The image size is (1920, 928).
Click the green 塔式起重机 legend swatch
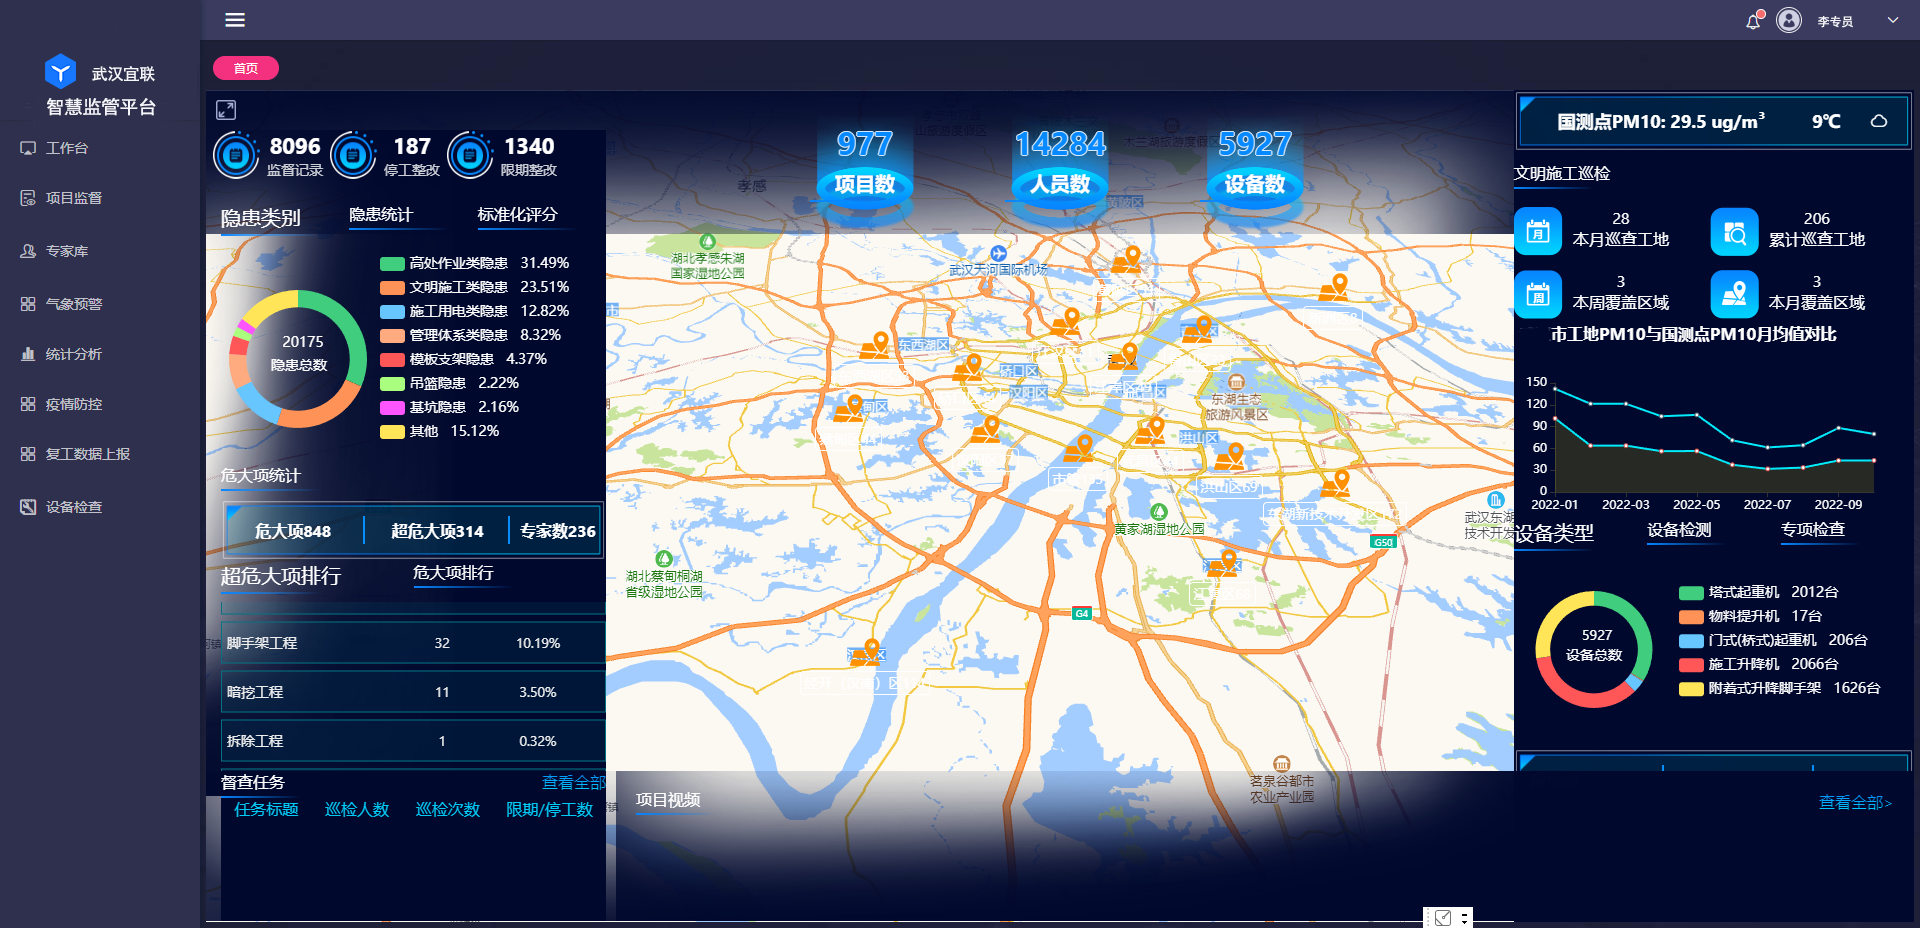click(x=1691, y=593)
